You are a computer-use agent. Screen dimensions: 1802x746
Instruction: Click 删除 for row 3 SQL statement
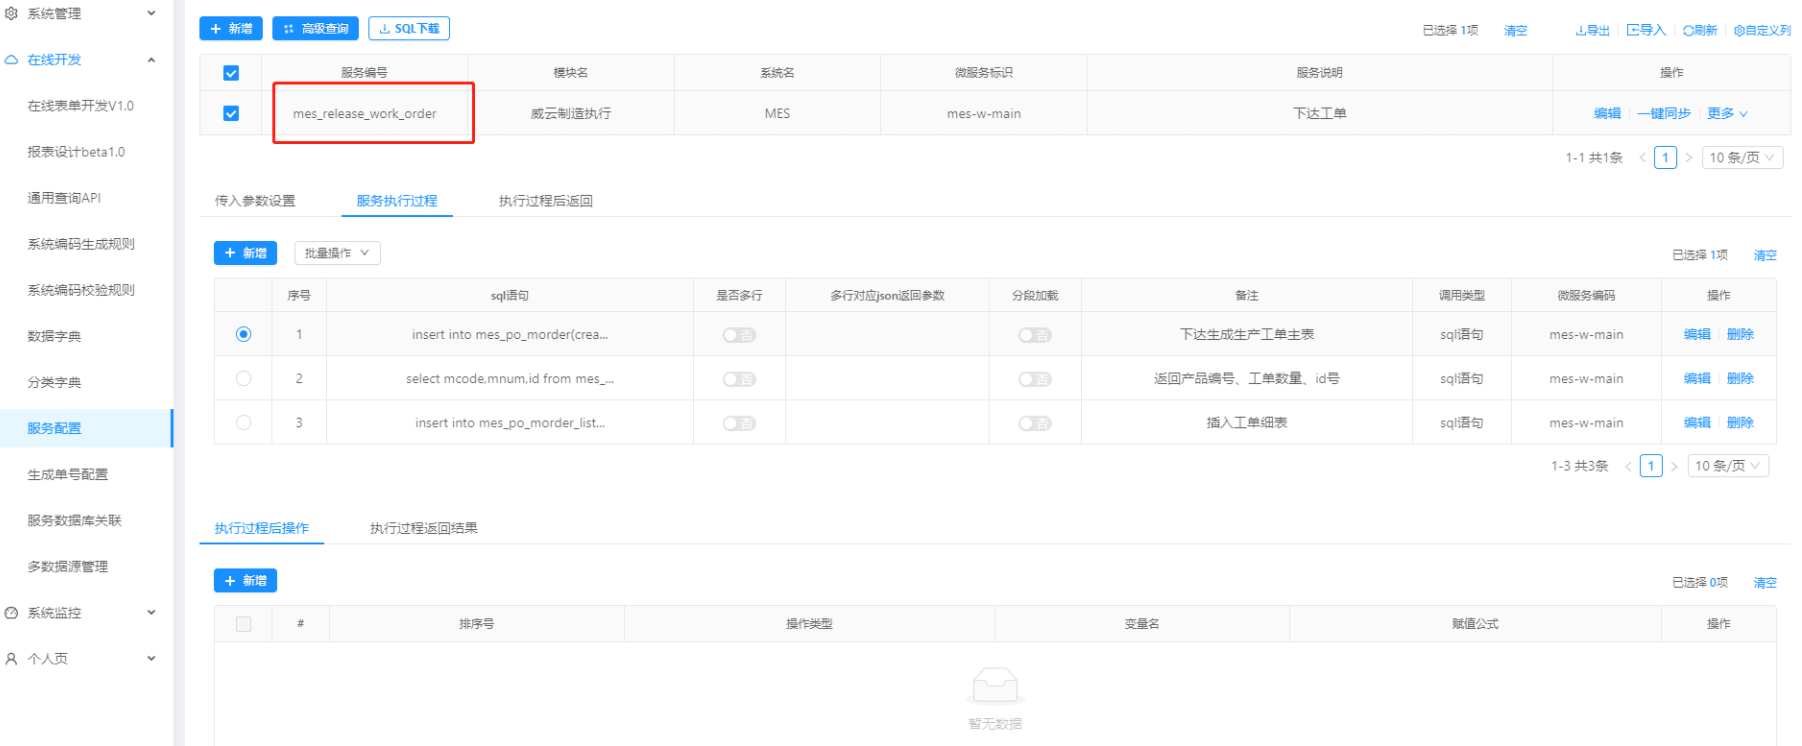coord(1740,422)
